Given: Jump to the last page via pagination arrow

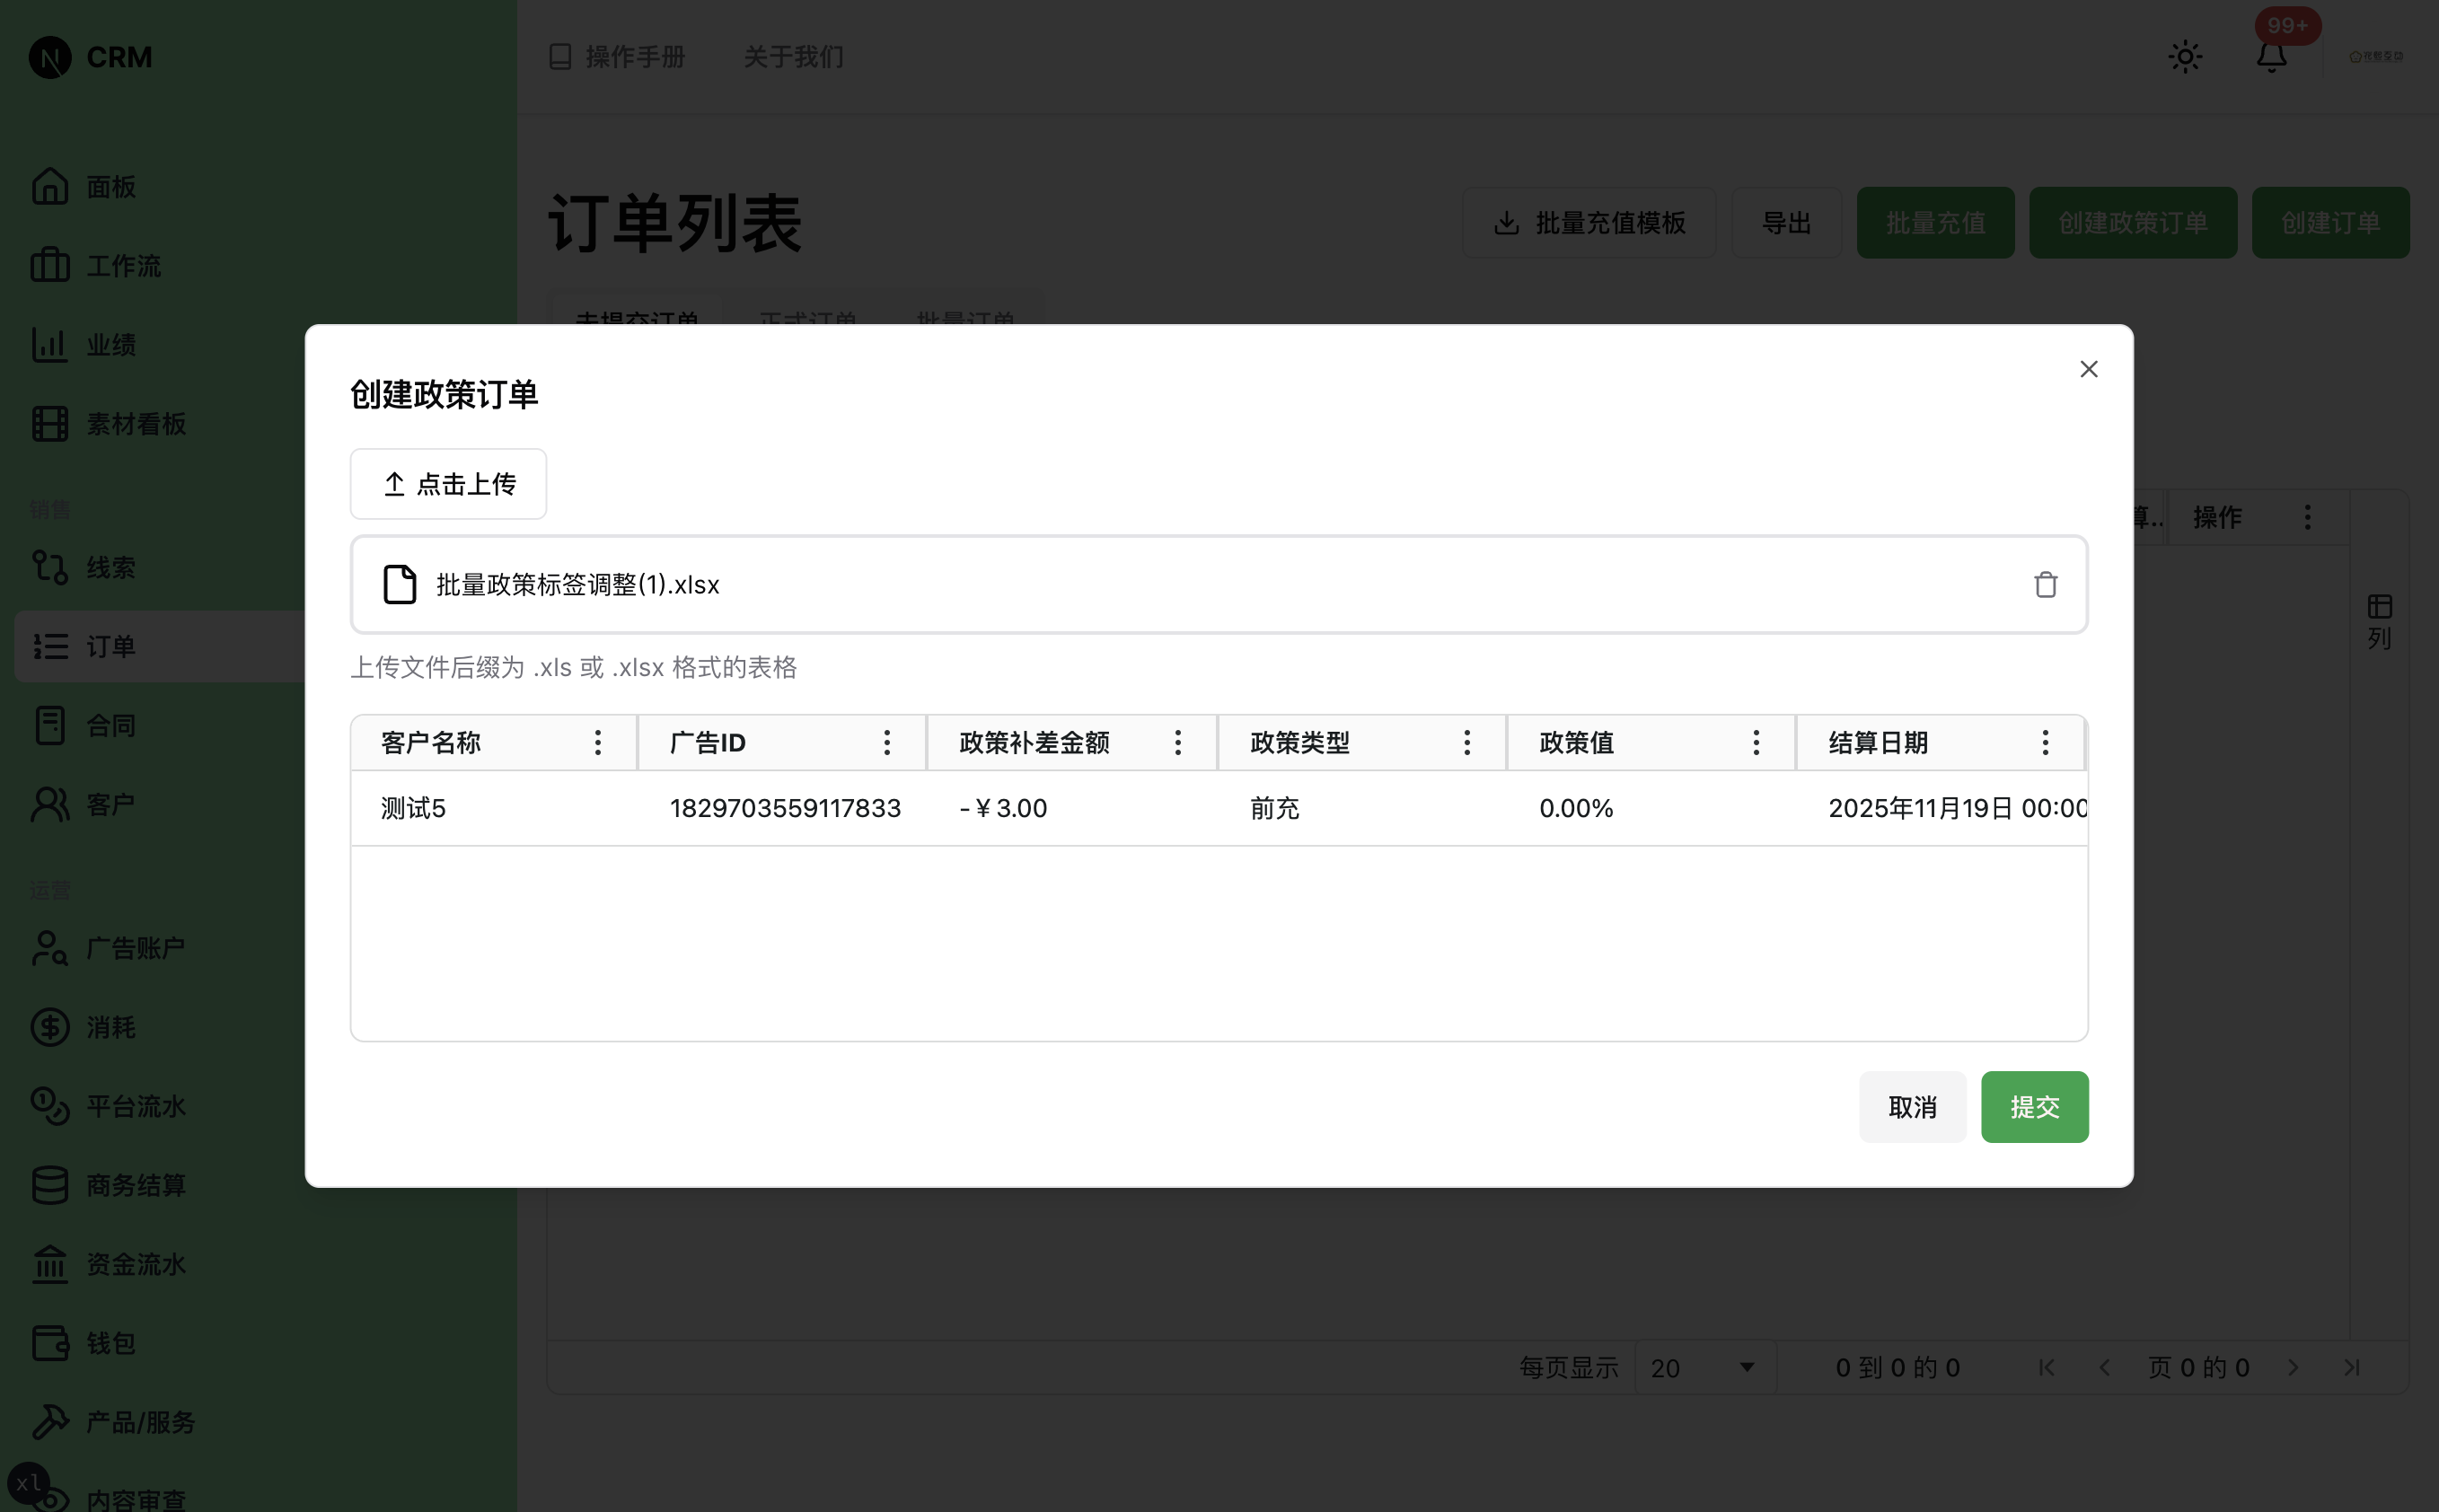Looking at the screenshot, I should pos(2352,1367).
